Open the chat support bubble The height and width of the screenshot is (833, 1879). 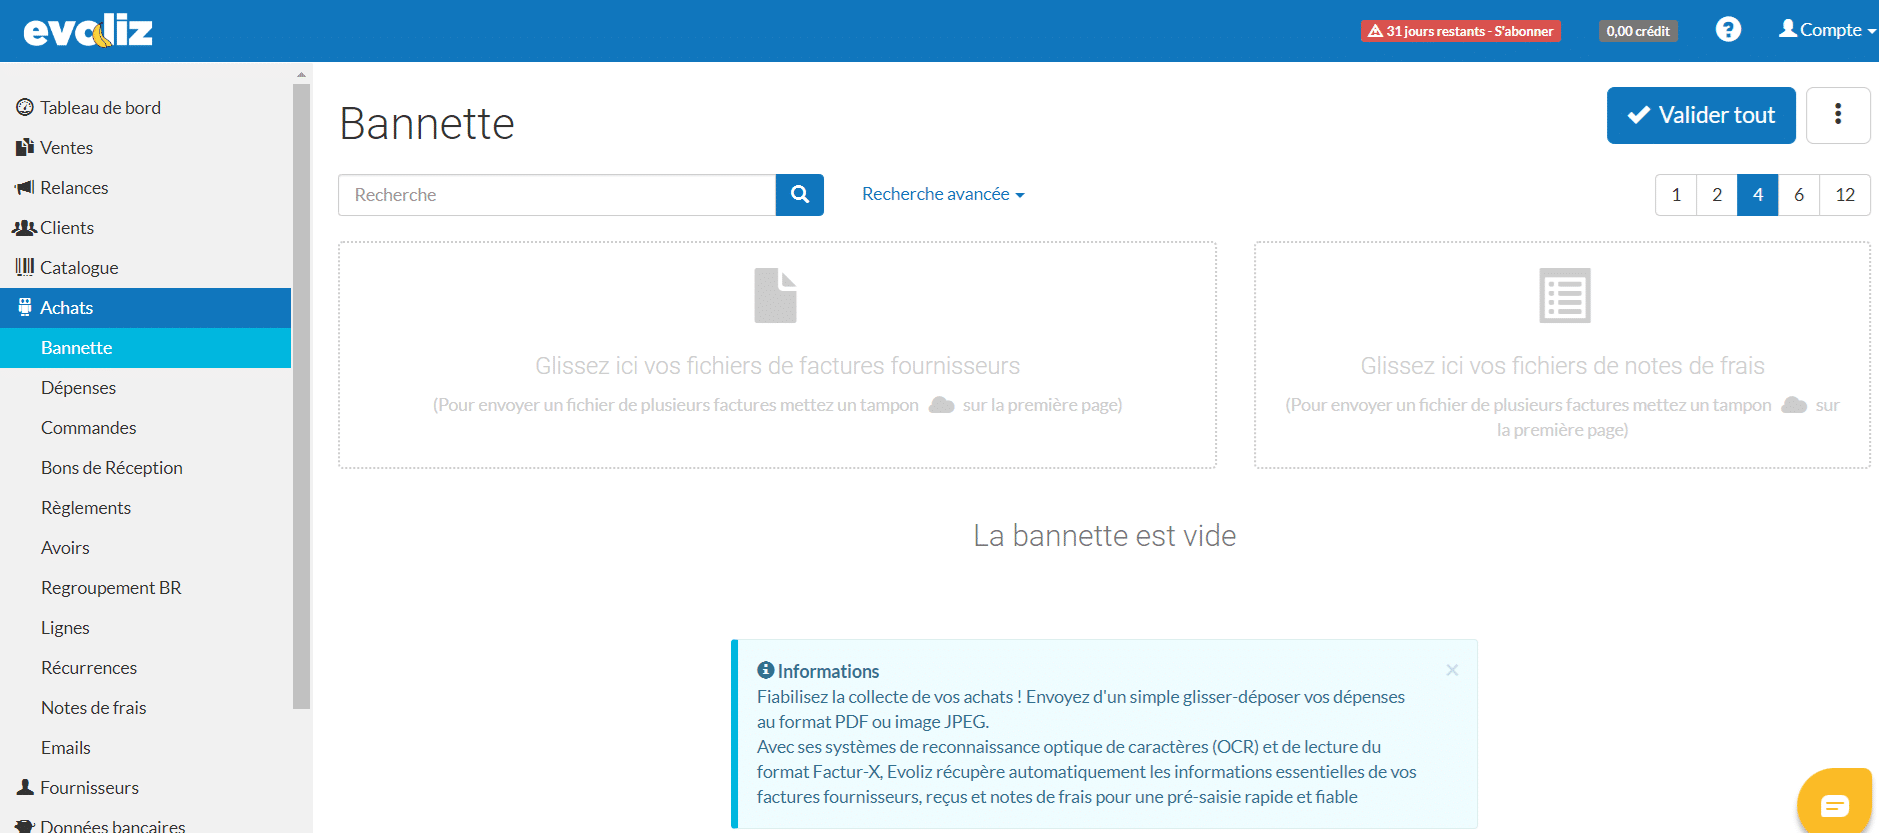1835,804
